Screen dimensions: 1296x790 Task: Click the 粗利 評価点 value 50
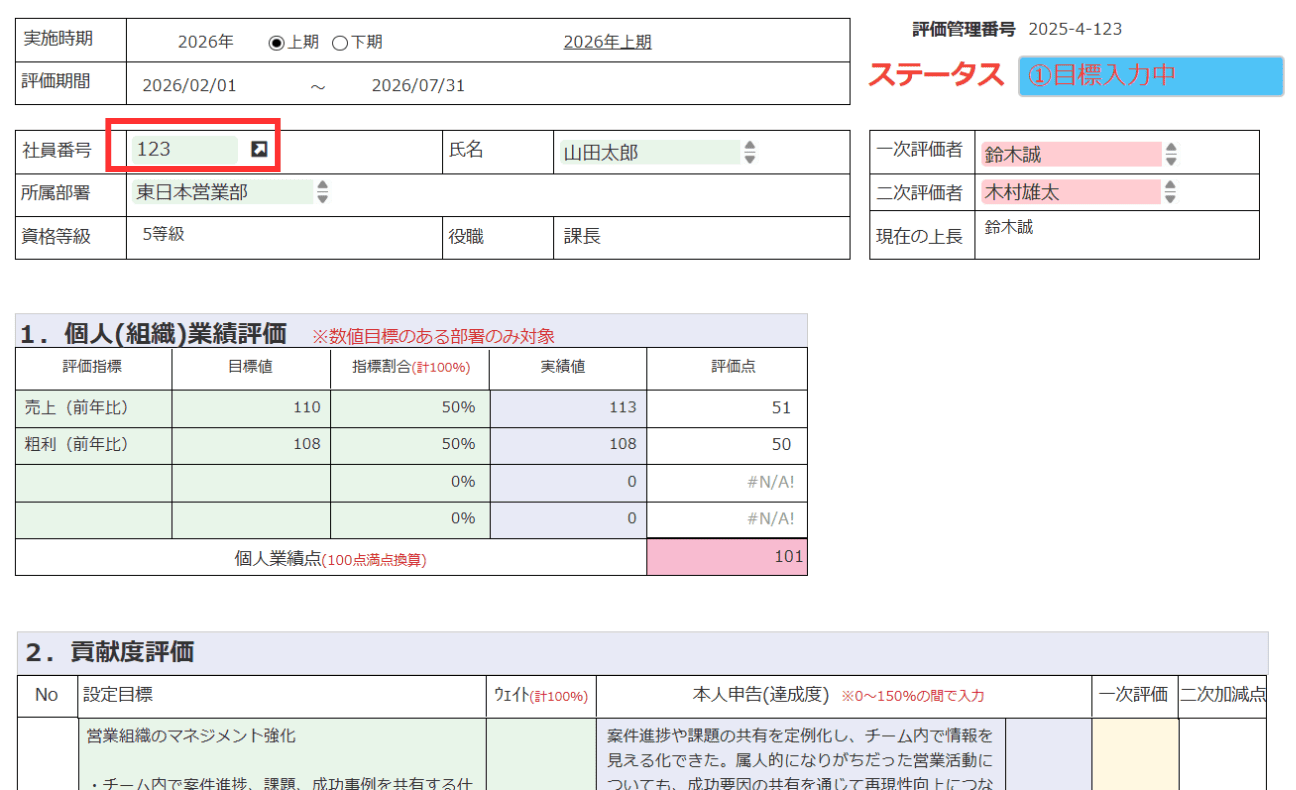[x=727, y=445]
